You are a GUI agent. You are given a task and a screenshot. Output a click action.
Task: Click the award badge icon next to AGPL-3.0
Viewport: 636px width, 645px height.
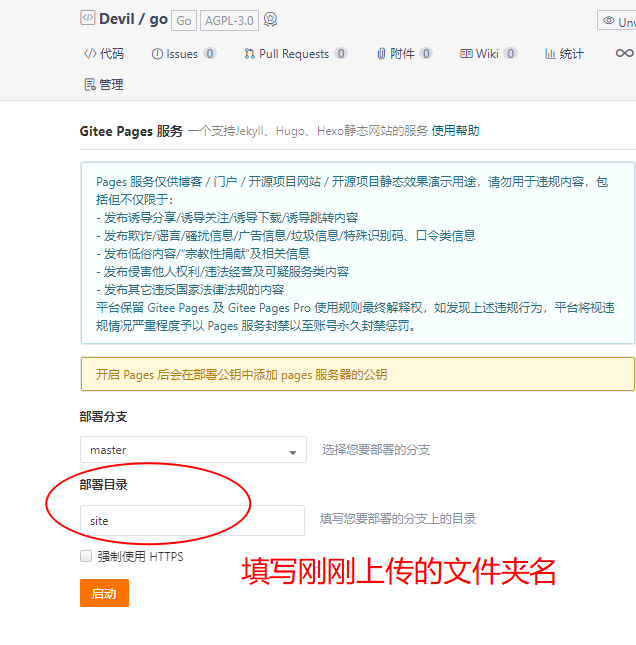[x=270, y=19]
